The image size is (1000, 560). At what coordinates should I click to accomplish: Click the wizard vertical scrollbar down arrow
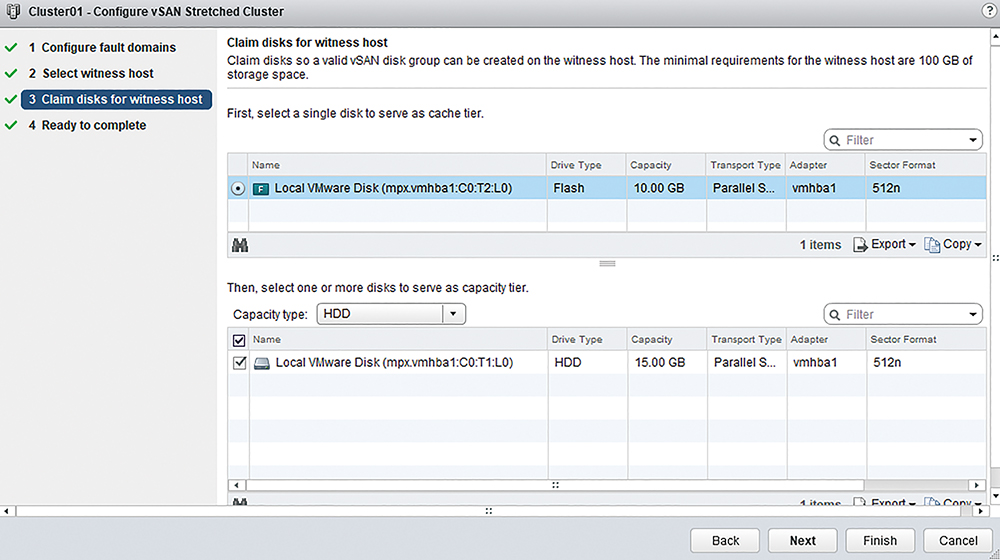(995, 496)
